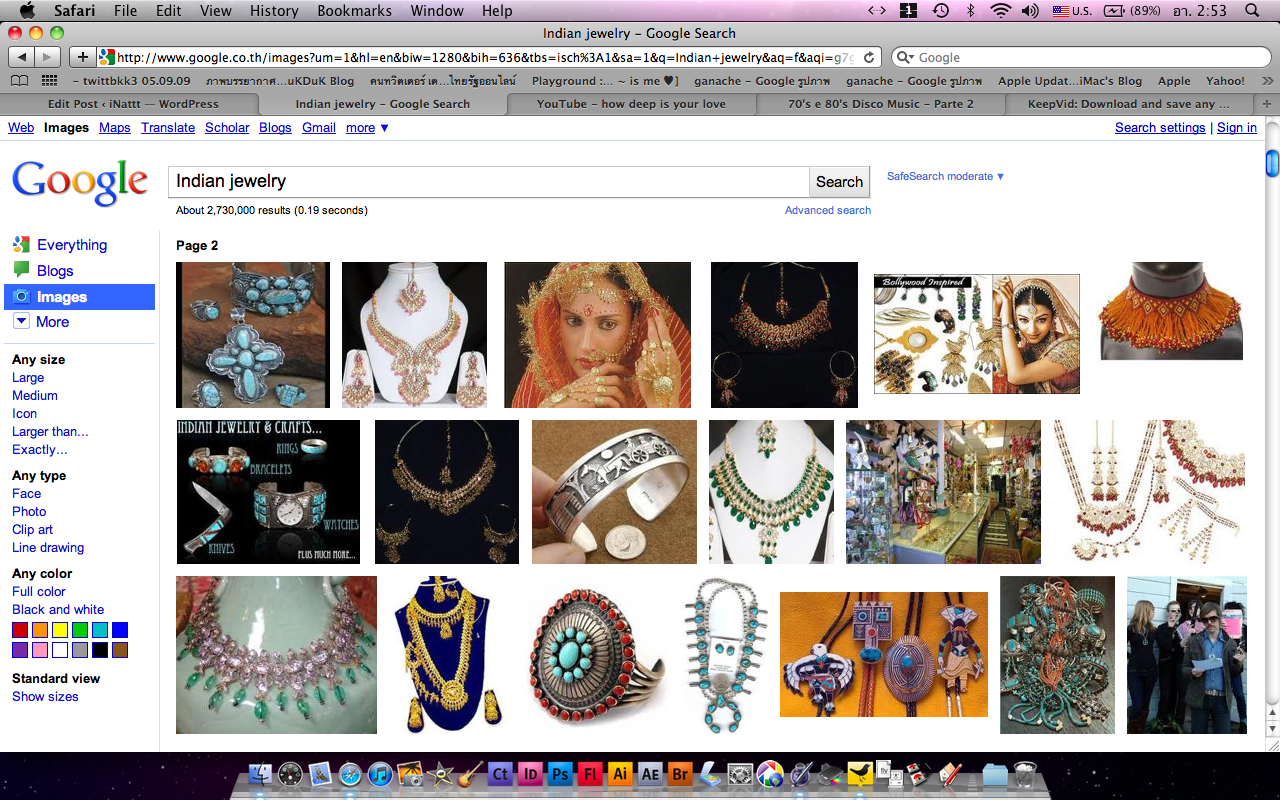Open the Advanced search link

[828, 210]
